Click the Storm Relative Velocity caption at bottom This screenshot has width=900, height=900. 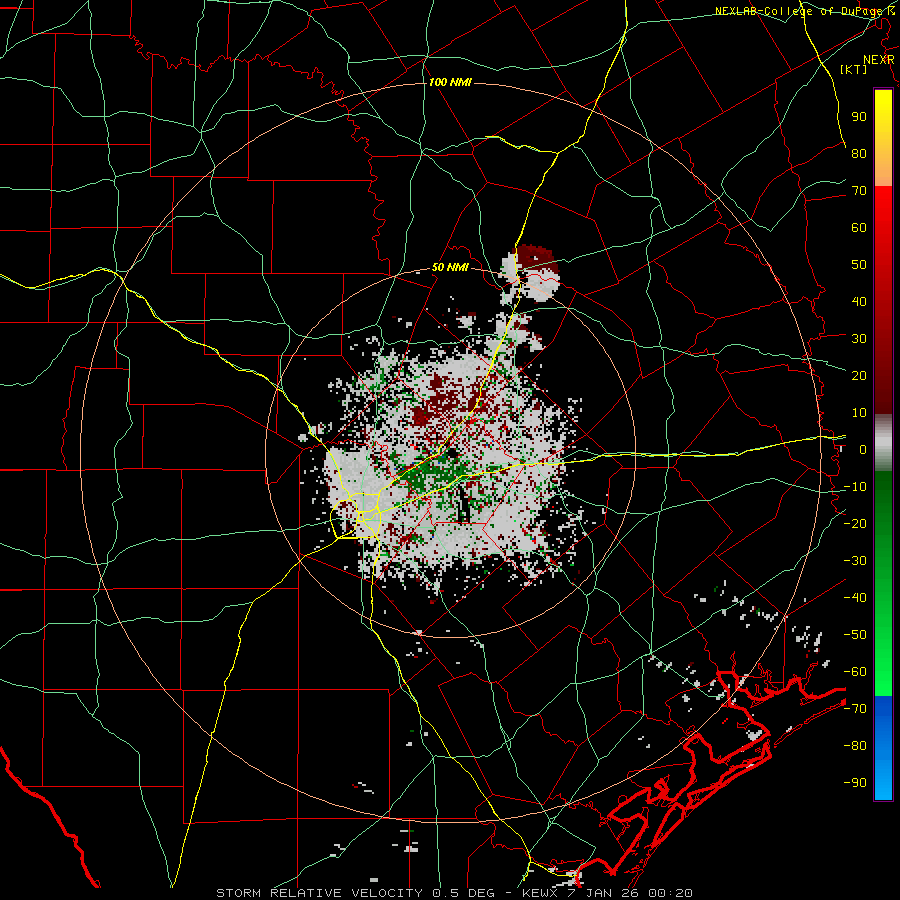(x=454, y=893)
